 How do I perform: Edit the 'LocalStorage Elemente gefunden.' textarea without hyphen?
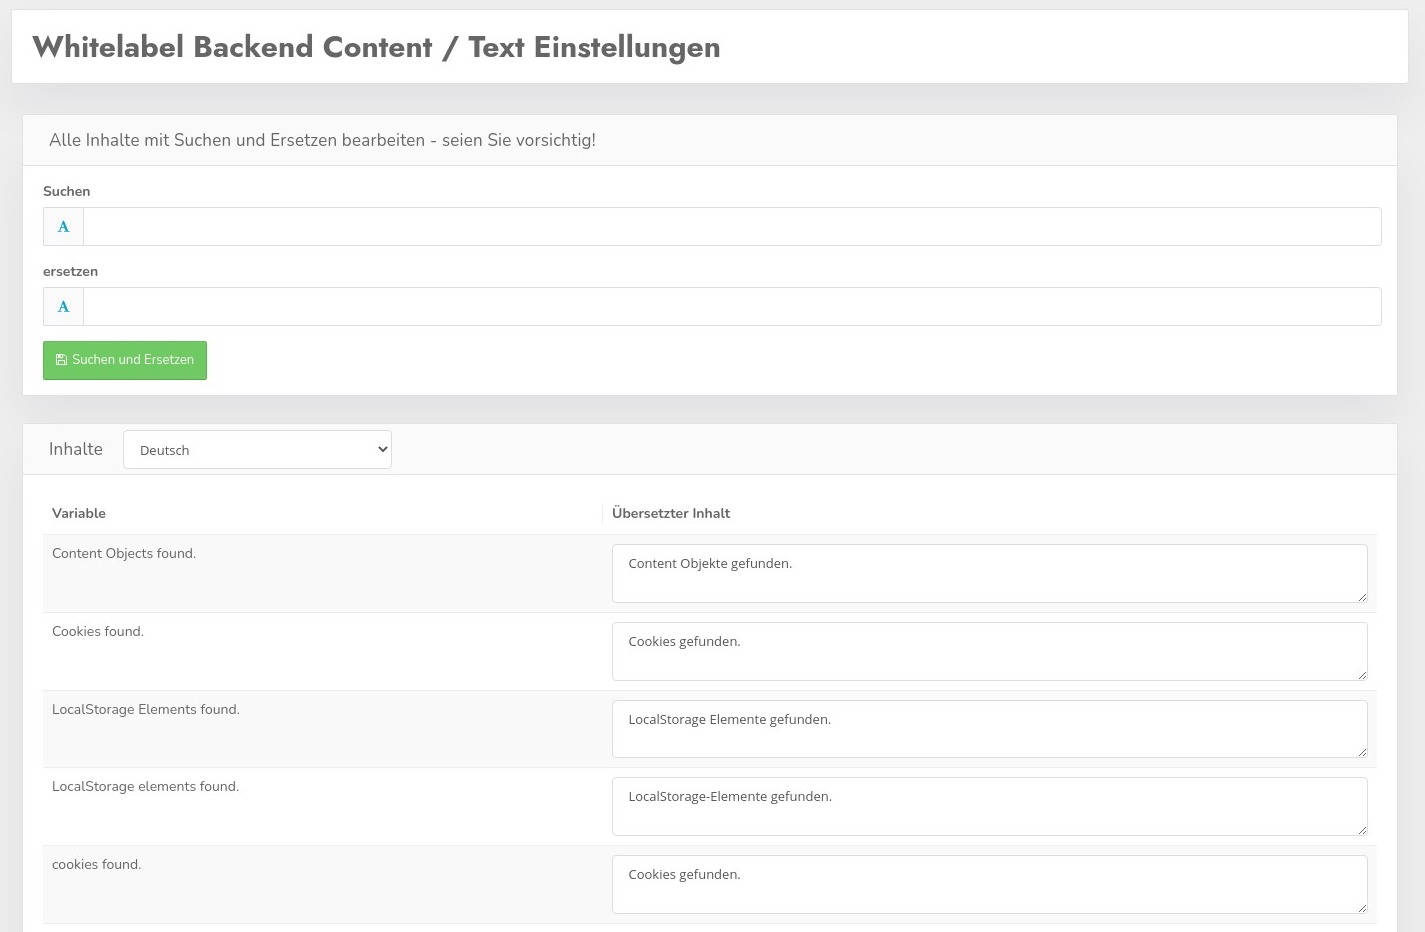click(x=988, y=729)
